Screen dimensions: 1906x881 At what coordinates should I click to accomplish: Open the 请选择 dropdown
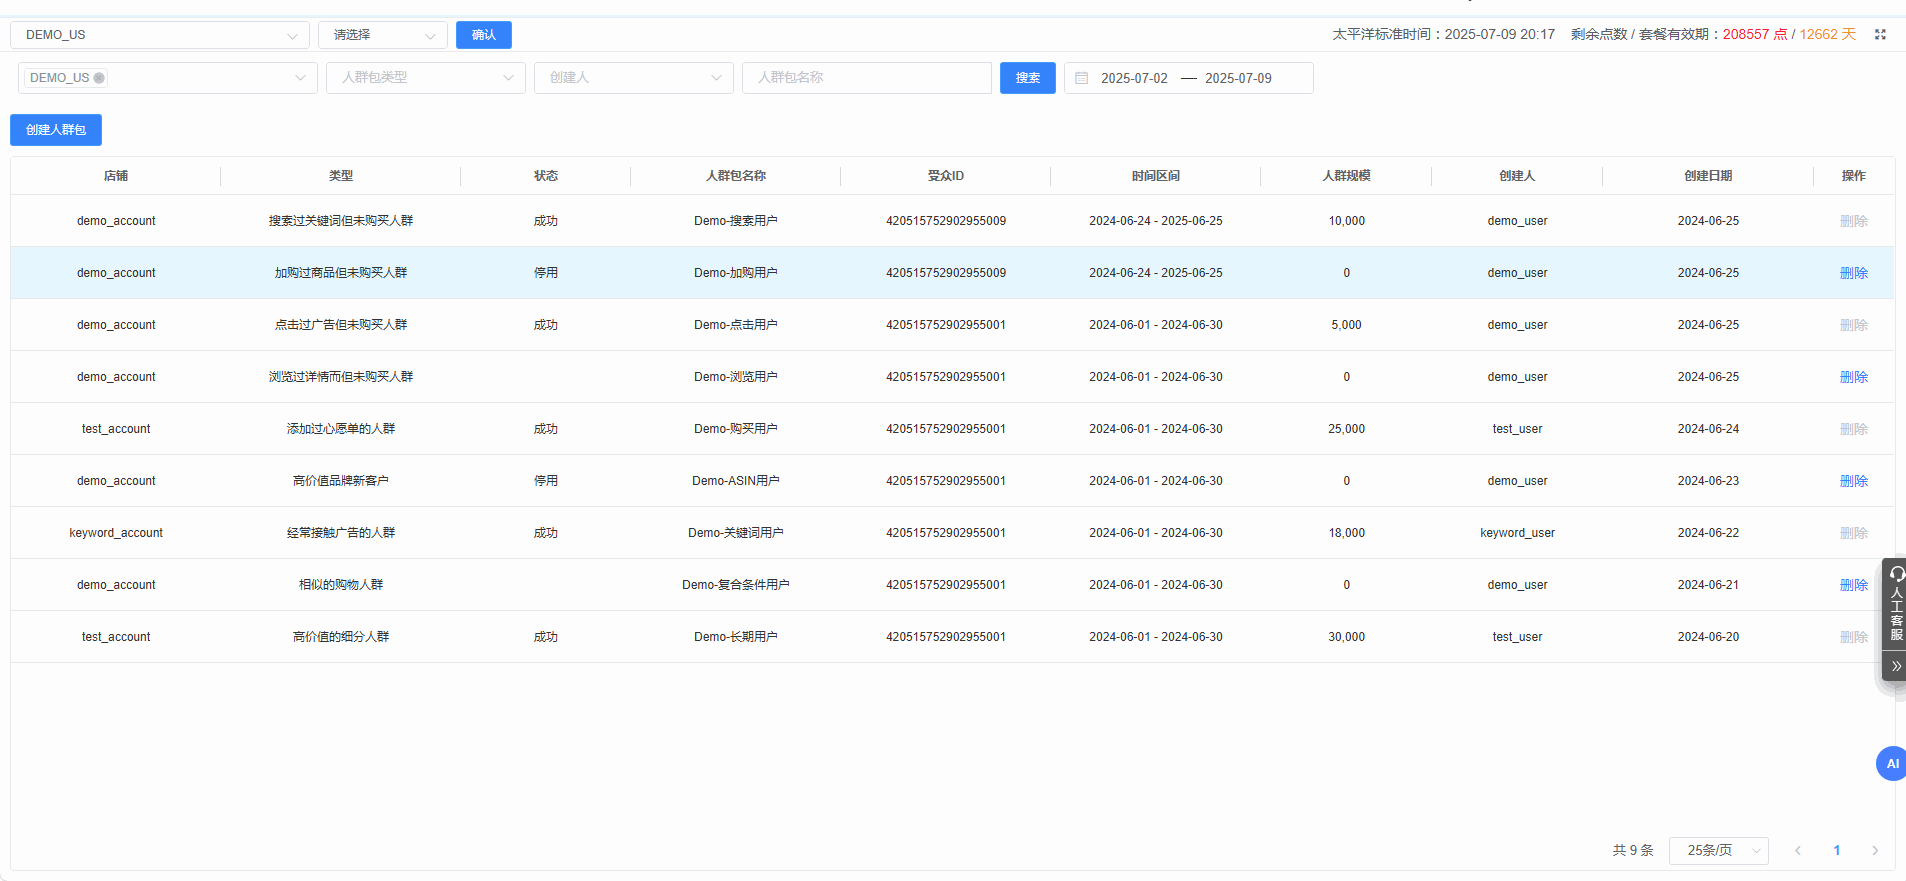pyautogui.click(x=383, y=35)
